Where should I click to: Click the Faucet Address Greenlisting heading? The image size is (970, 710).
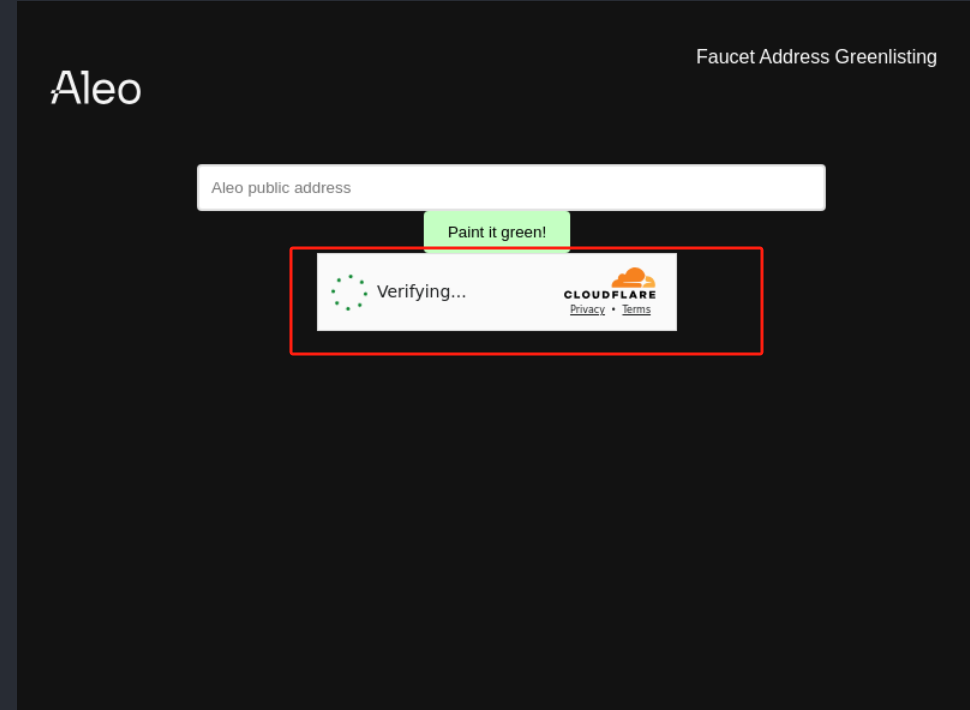click(816, 57)
